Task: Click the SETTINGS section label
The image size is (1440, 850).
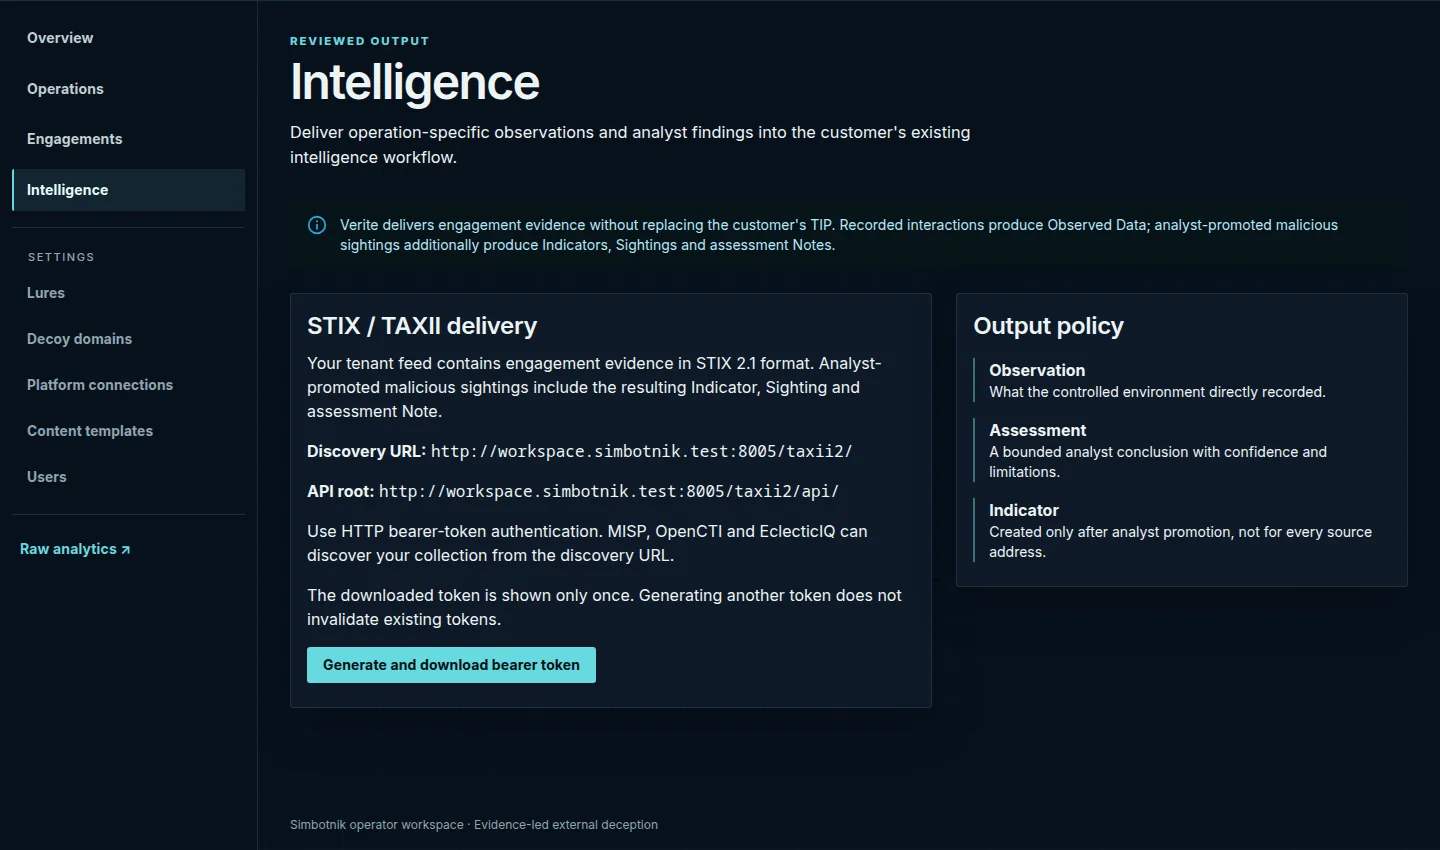Action: 61,257
